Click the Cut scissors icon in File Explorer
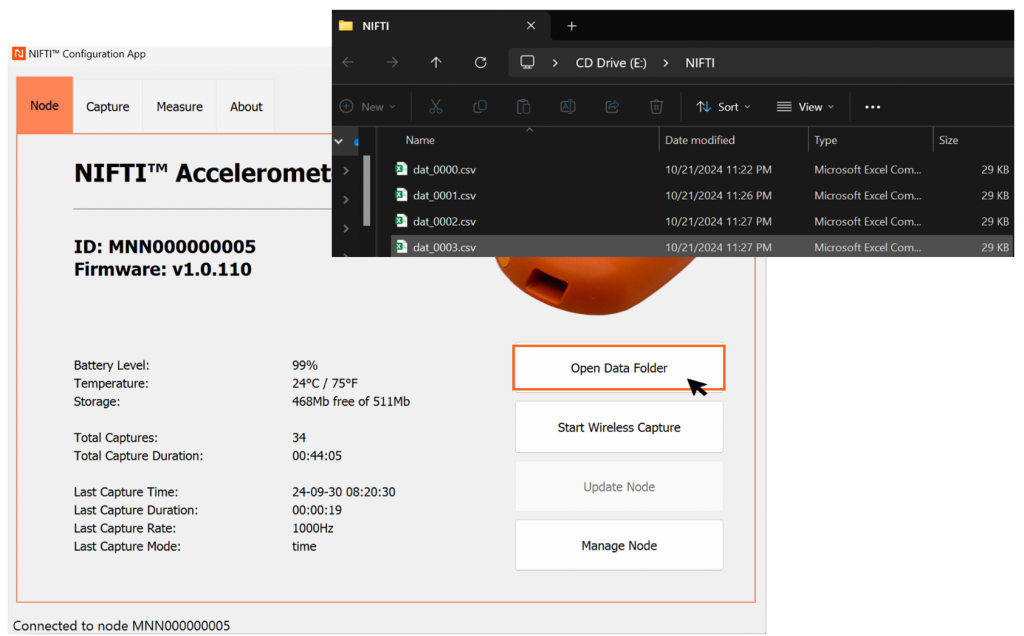The image size is (1024, 636). [x=436, y=106]
